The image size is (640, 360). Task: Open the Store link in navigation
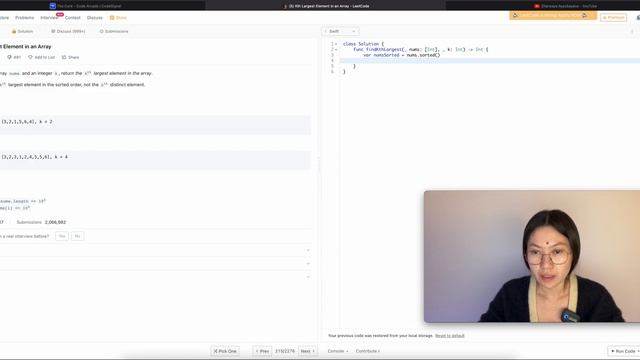[118, 18]
